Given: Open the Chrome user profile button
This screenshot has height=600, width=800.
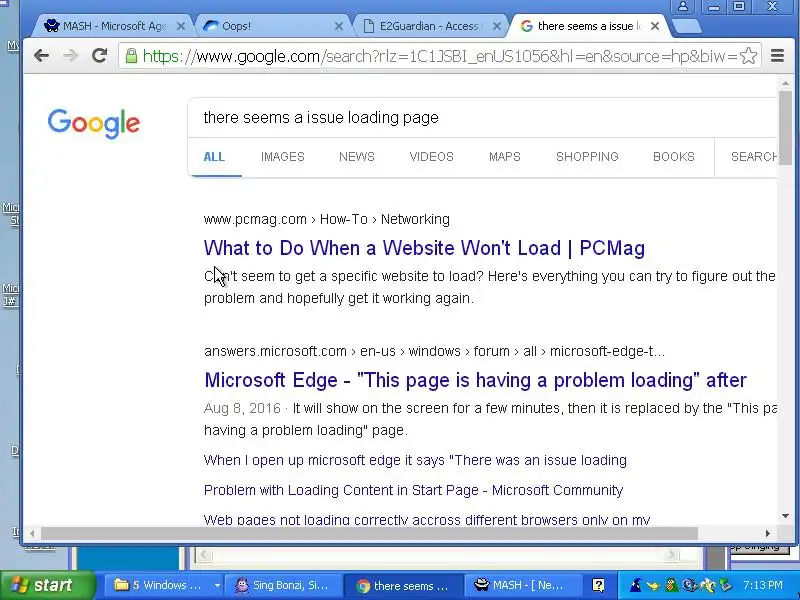Looking at the screenshot, I should pyautogui.click(x=683, y=7).
